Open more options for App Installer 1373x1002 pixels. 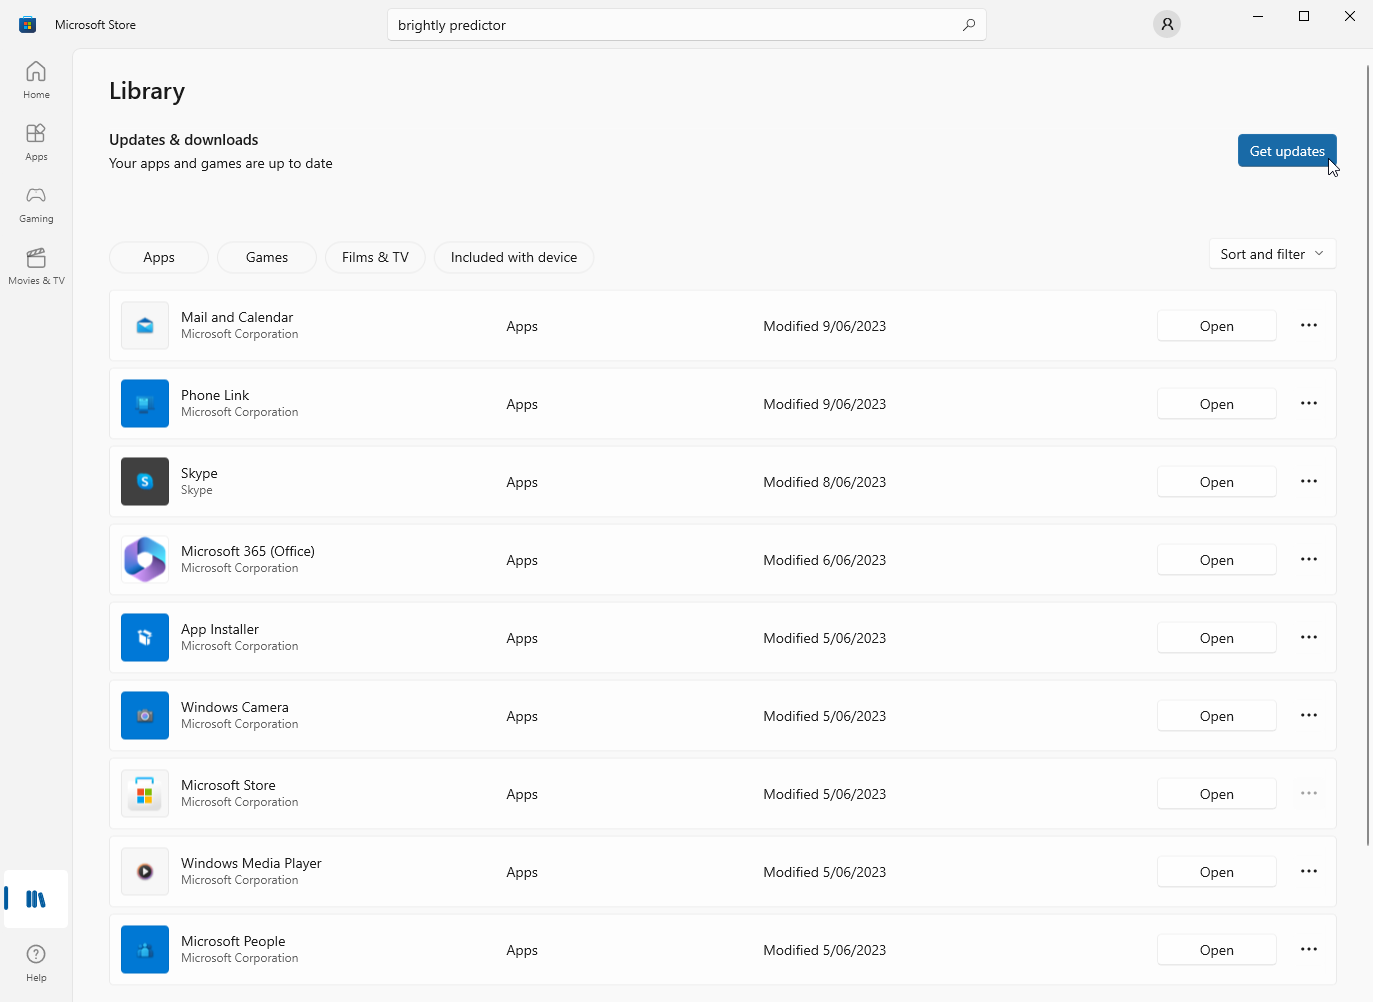coord(1309,638)
